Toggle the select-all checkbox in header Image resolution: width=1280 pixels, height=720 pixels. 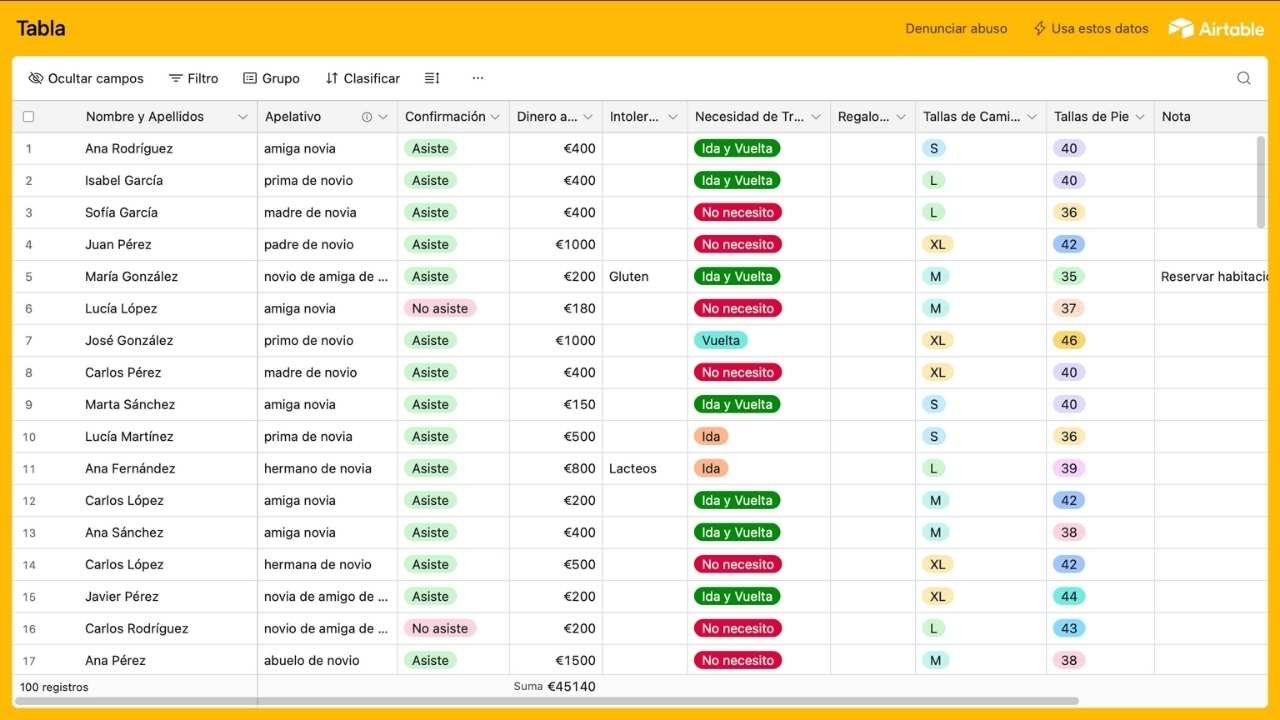[x=29, y=117]
